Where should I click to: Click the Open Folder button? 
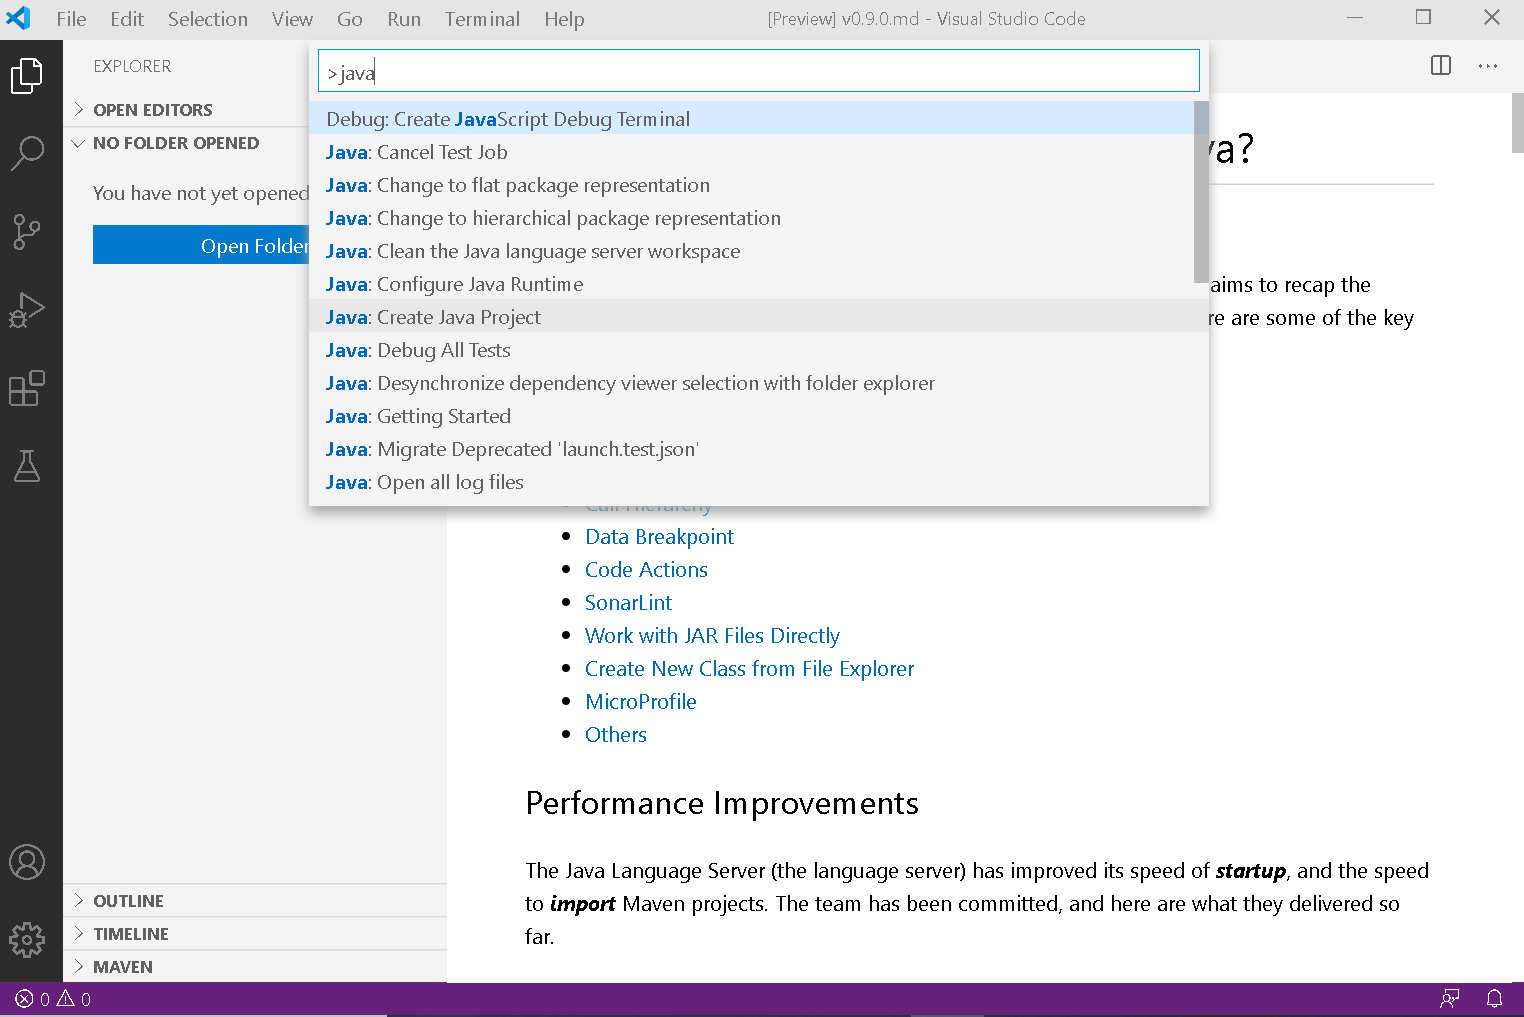tap(201, 246)
